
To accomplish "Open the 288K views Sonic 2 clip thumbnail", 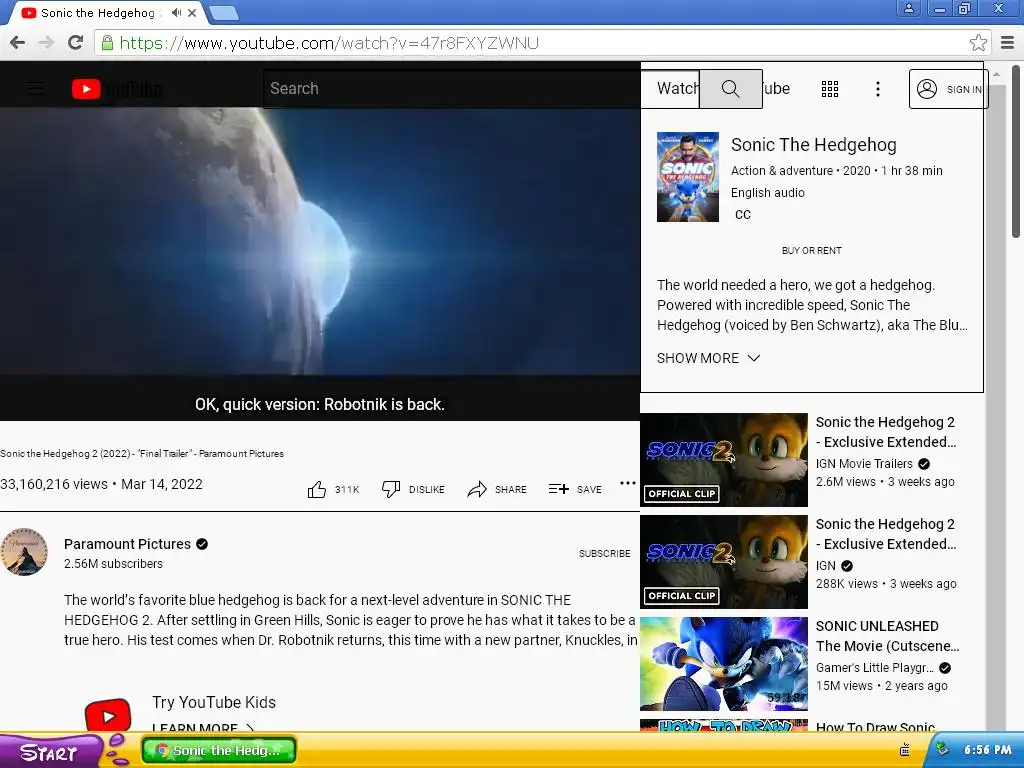I will click(724, 562).
